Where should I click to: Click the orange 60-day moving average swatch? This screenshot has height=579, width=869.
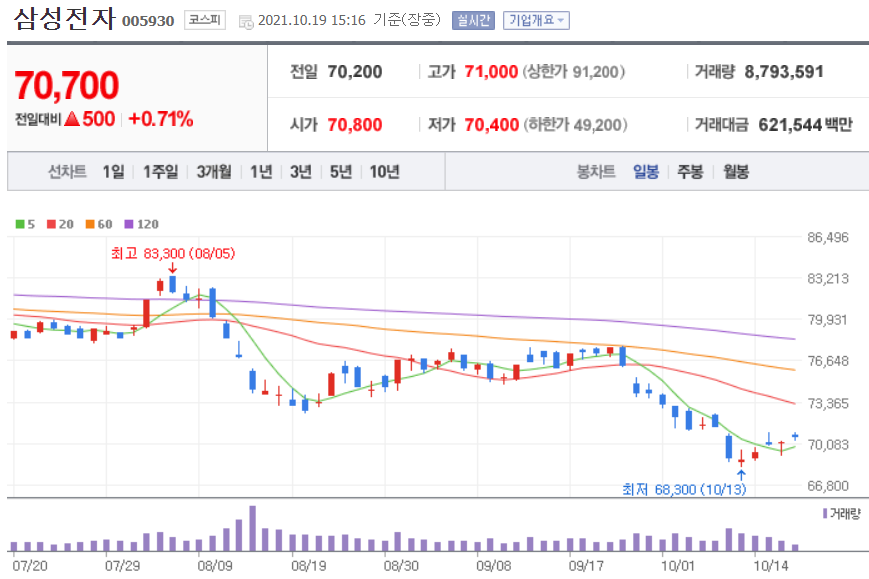coord(90,224)
